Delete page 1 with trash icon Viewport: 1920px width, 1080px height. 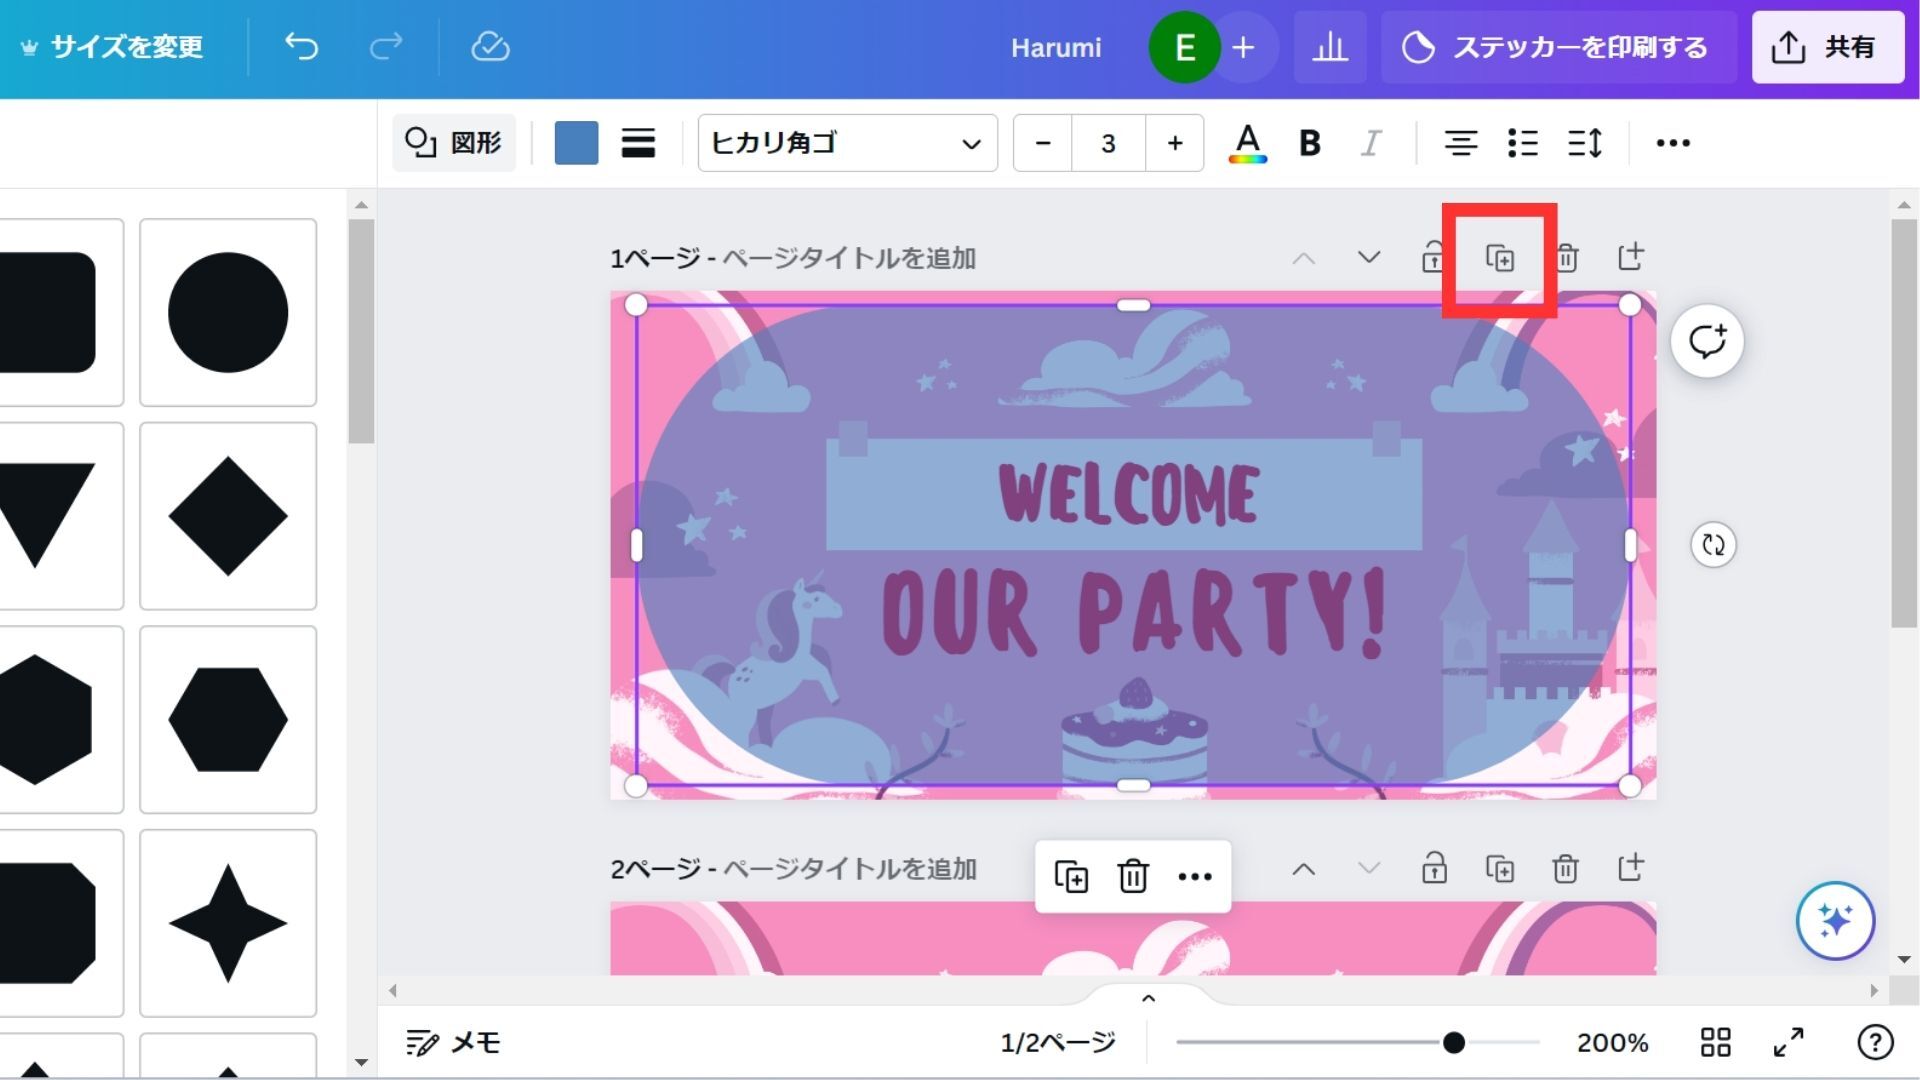point(1566,257)
